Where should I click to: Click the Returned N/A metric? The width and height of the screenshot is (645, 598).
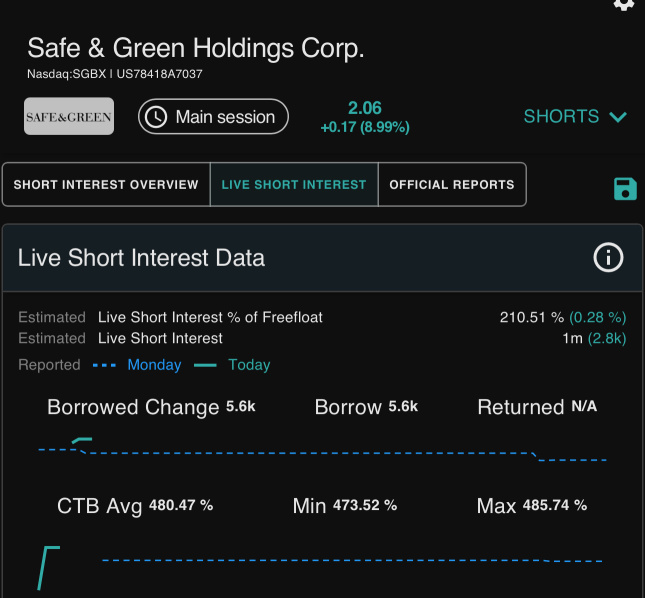point(537,407)
